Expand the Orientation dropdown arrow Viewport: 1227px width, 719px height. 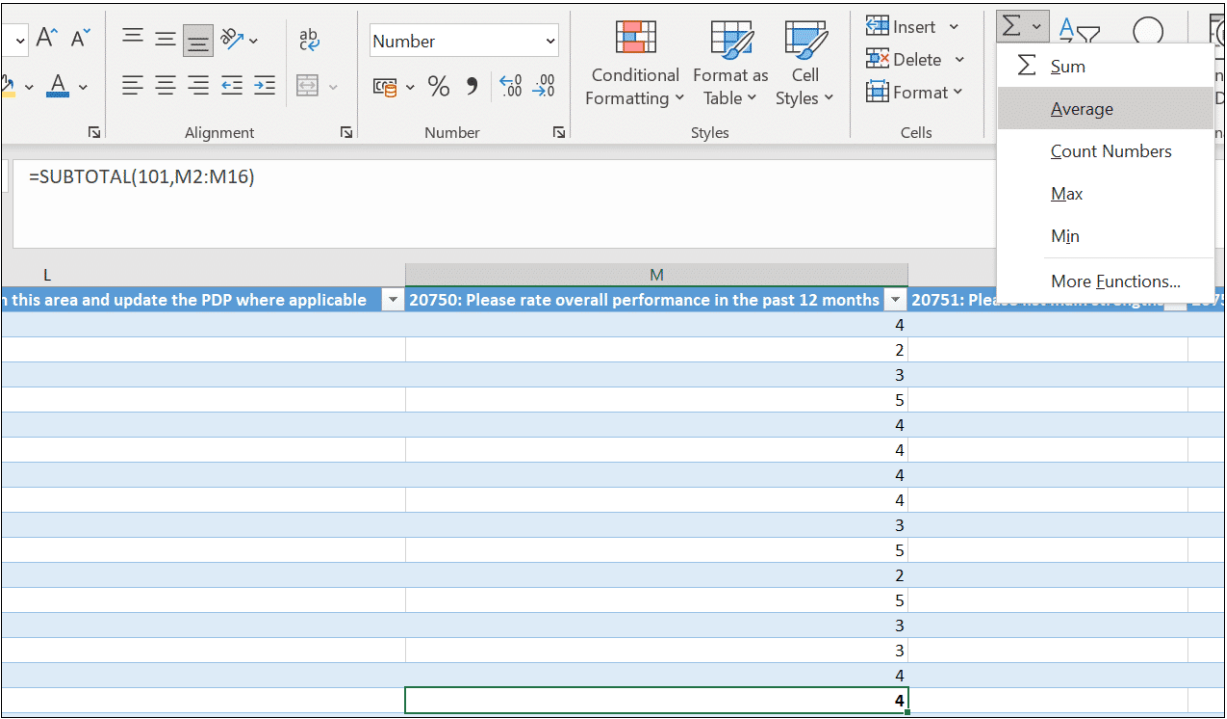point(252,40)
